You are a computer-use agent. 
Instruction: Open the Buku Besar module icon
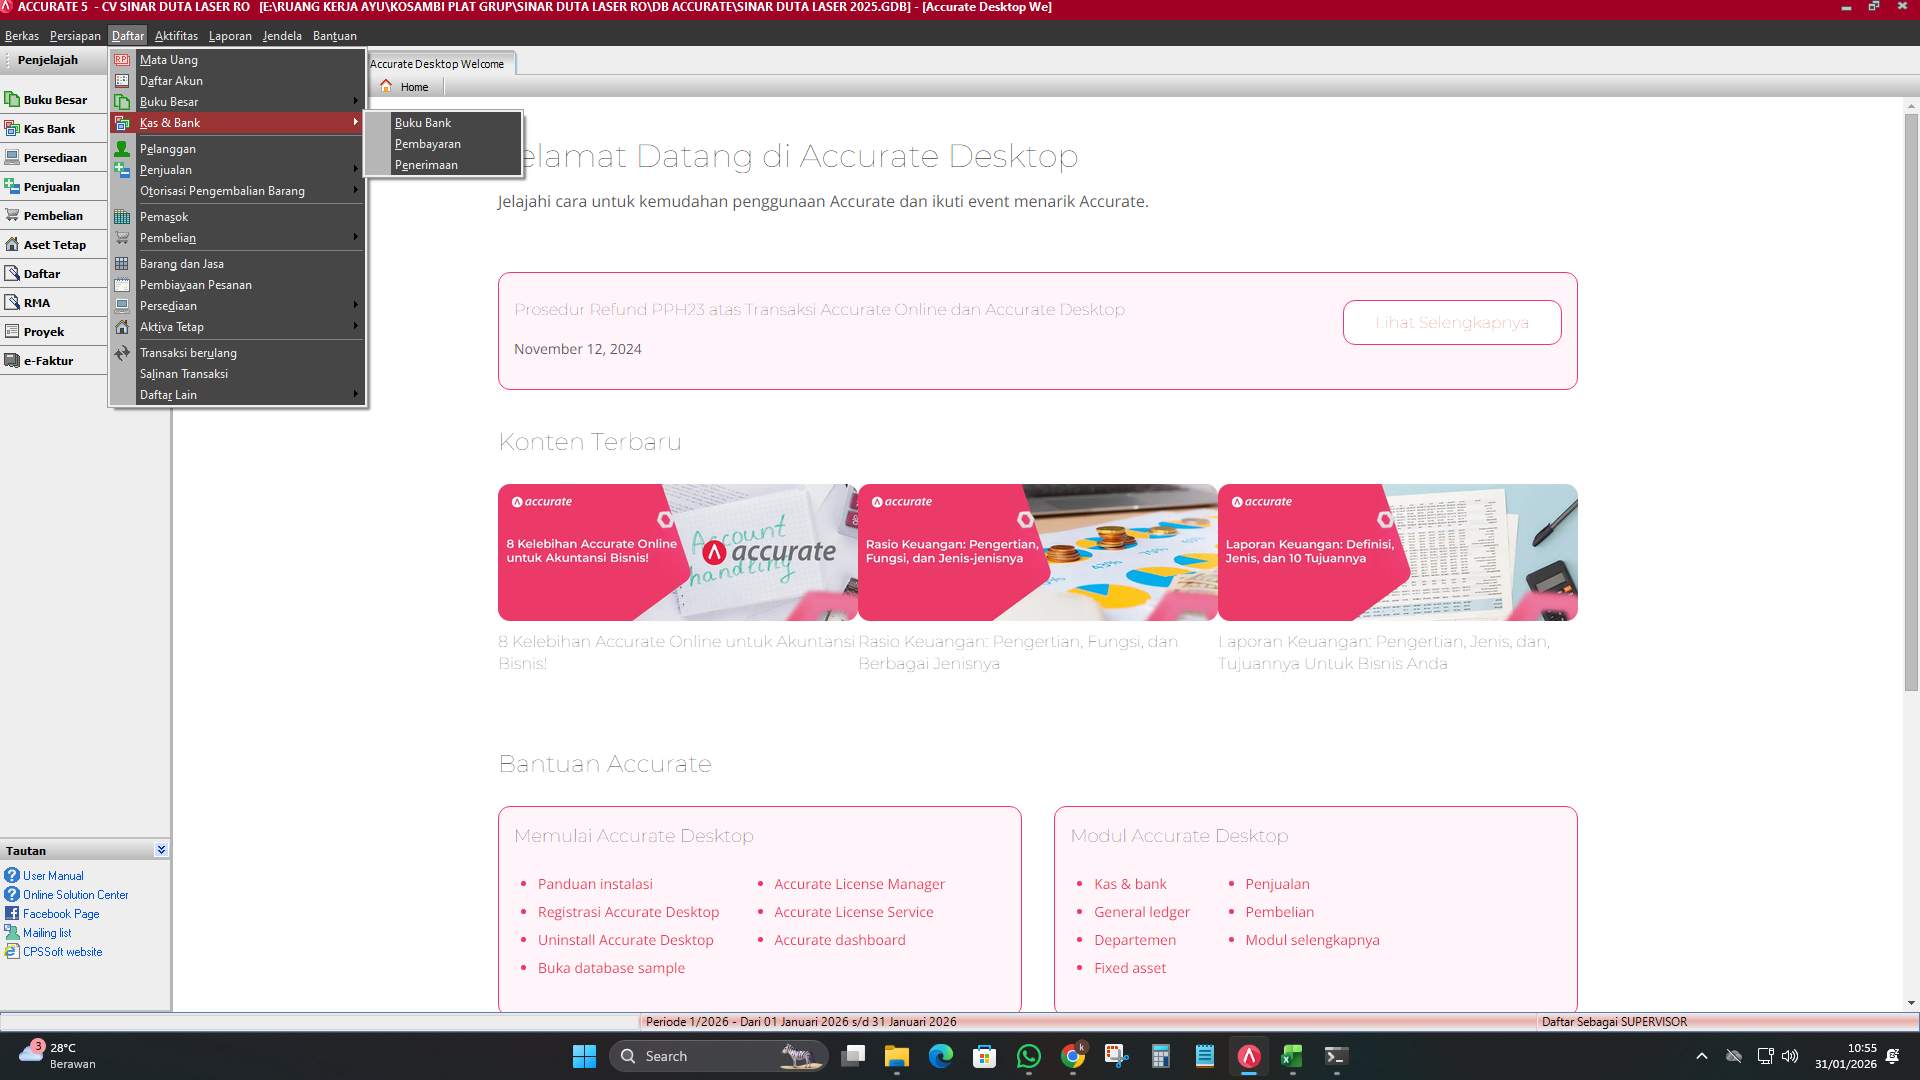[55, 99]
